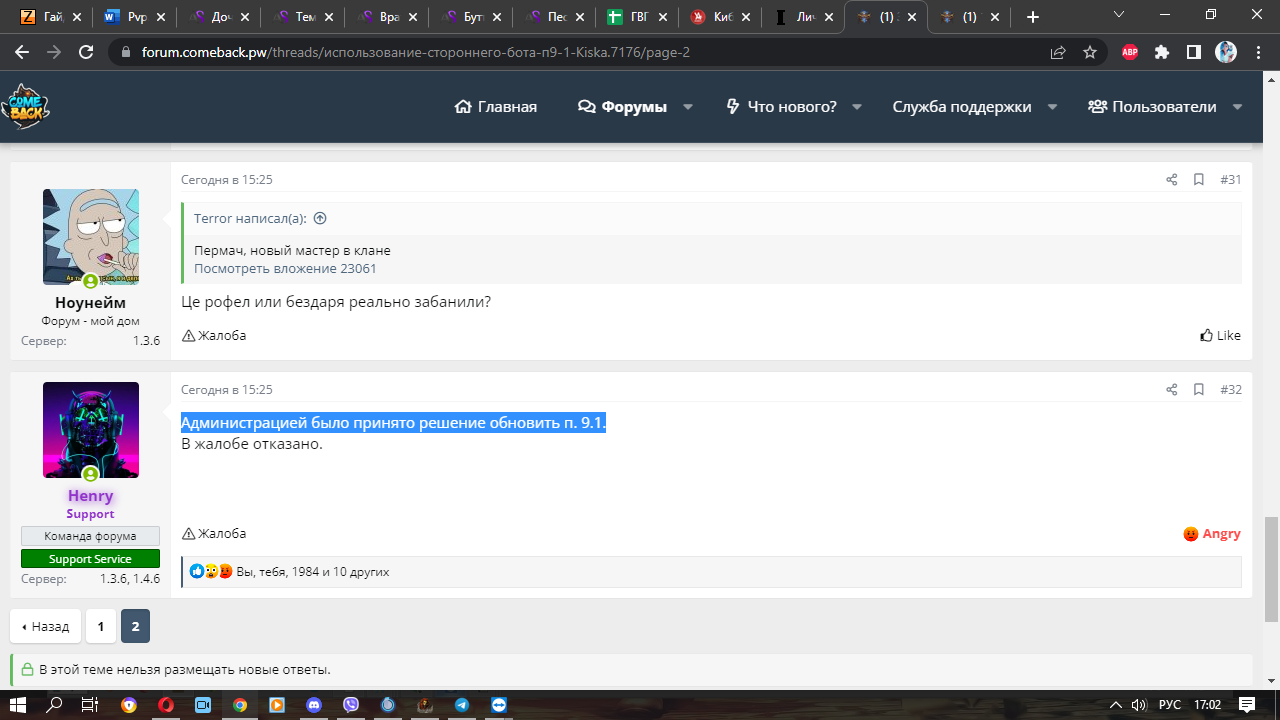Open the AdBlock Plus extension
Image resolution: width=1280 pixels, height=720 pixels.
[1130, 52]
